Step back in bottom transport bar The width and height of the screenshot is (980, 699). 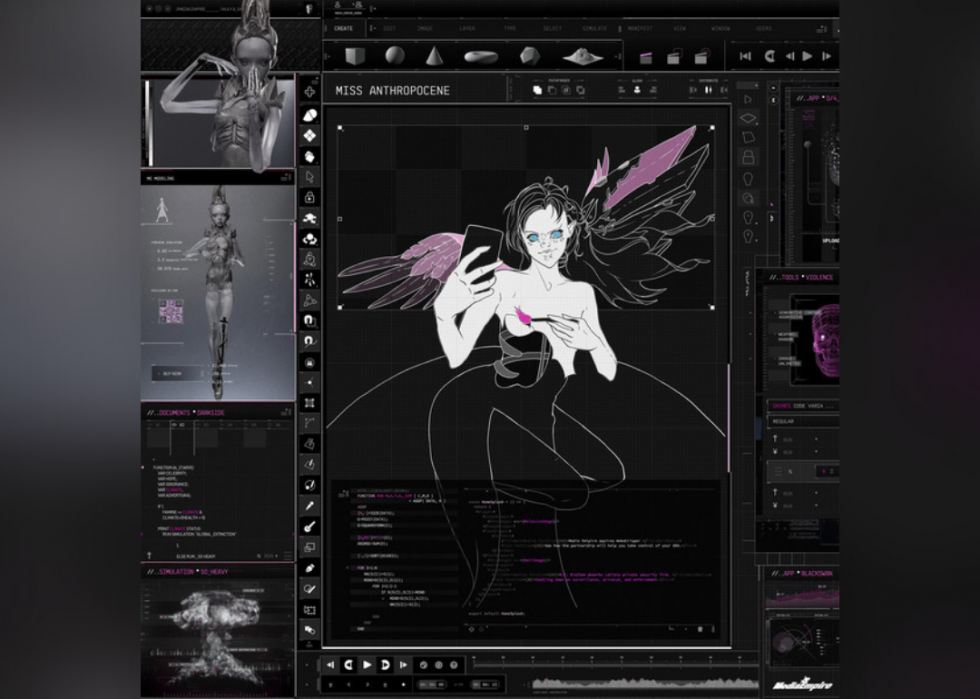[x=331, y=665]
